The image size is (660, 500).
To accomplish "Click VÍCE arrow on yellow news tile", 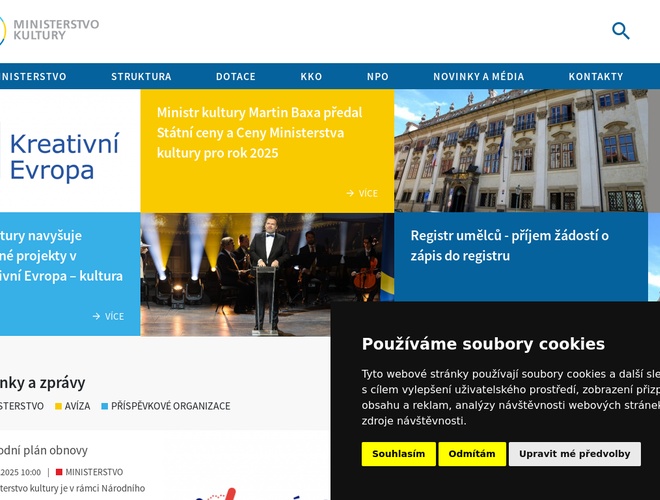I will (x=362, y=193).
